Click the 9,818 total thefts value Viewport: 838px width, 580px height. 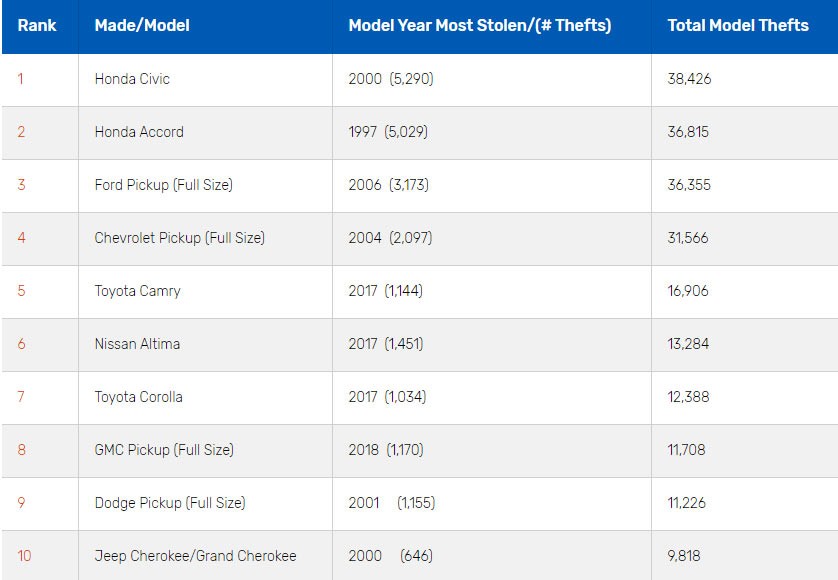[x=685, y=556]
